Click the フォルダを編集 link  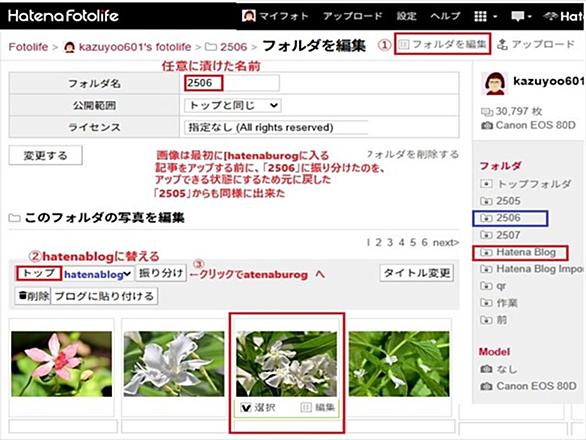pos(442,44)
